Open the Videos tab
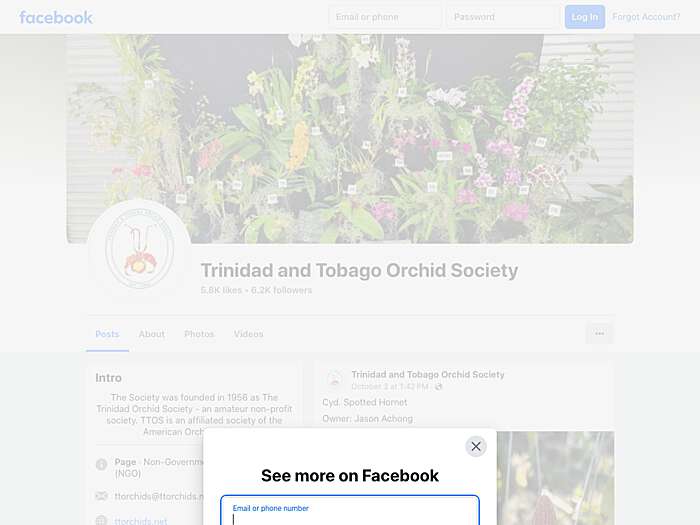The height and width of the screenshot is (525, 700). coord(249,334)
